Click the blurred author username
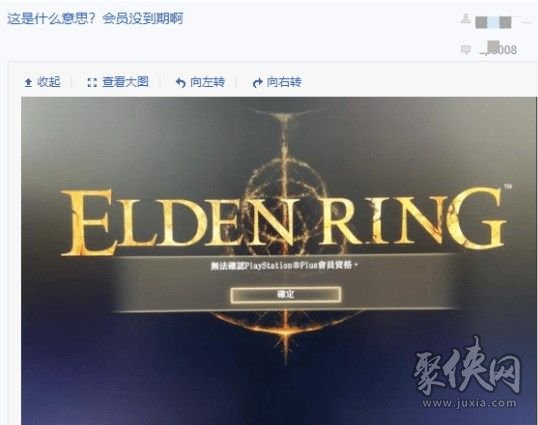Screen dimensions: 538x425 click(x=493, y=22)
